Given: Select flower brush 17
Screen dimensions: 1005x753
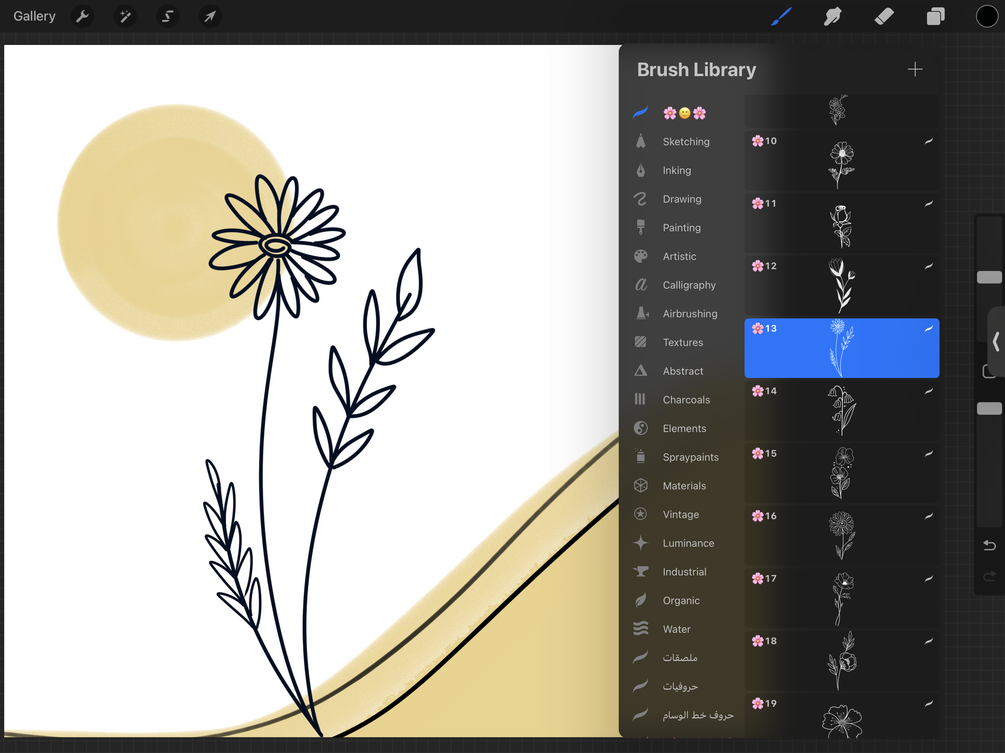Looking at the screenshot, I should click(x=842, y=598).
